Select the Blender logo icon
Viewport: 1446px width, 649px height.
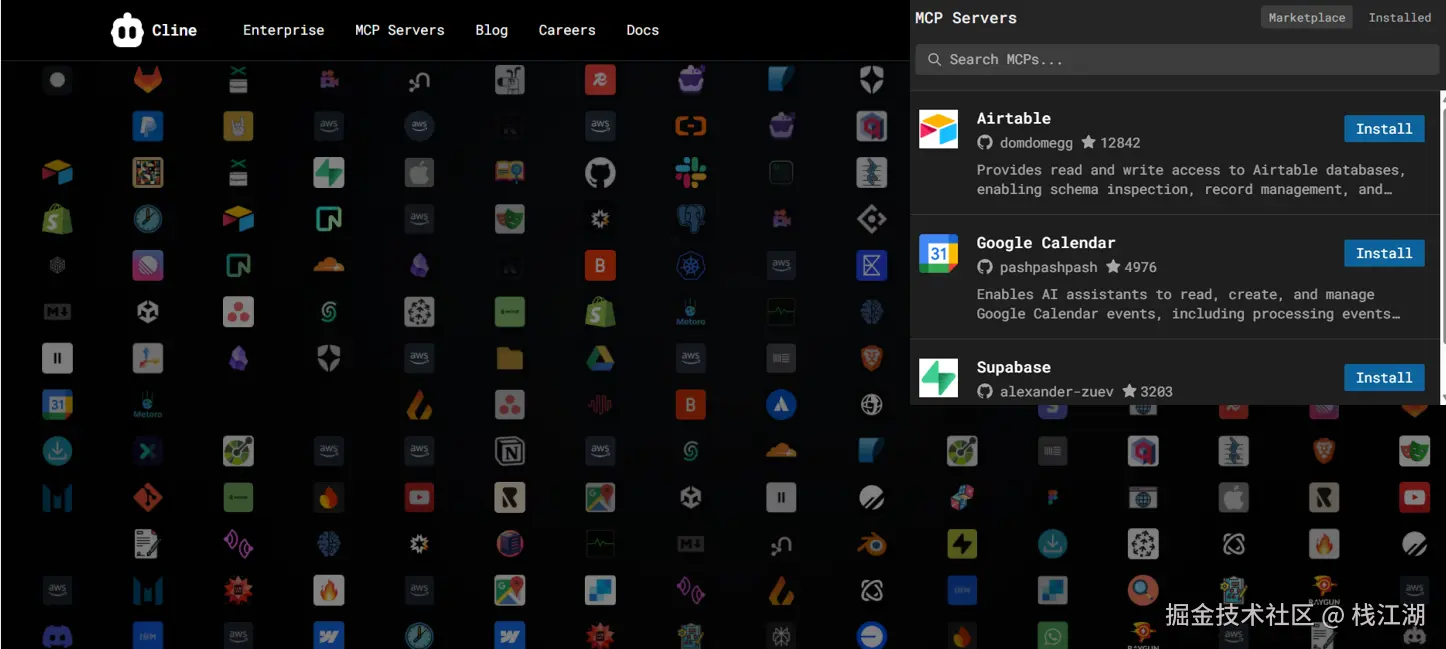(x=871, y=544)
